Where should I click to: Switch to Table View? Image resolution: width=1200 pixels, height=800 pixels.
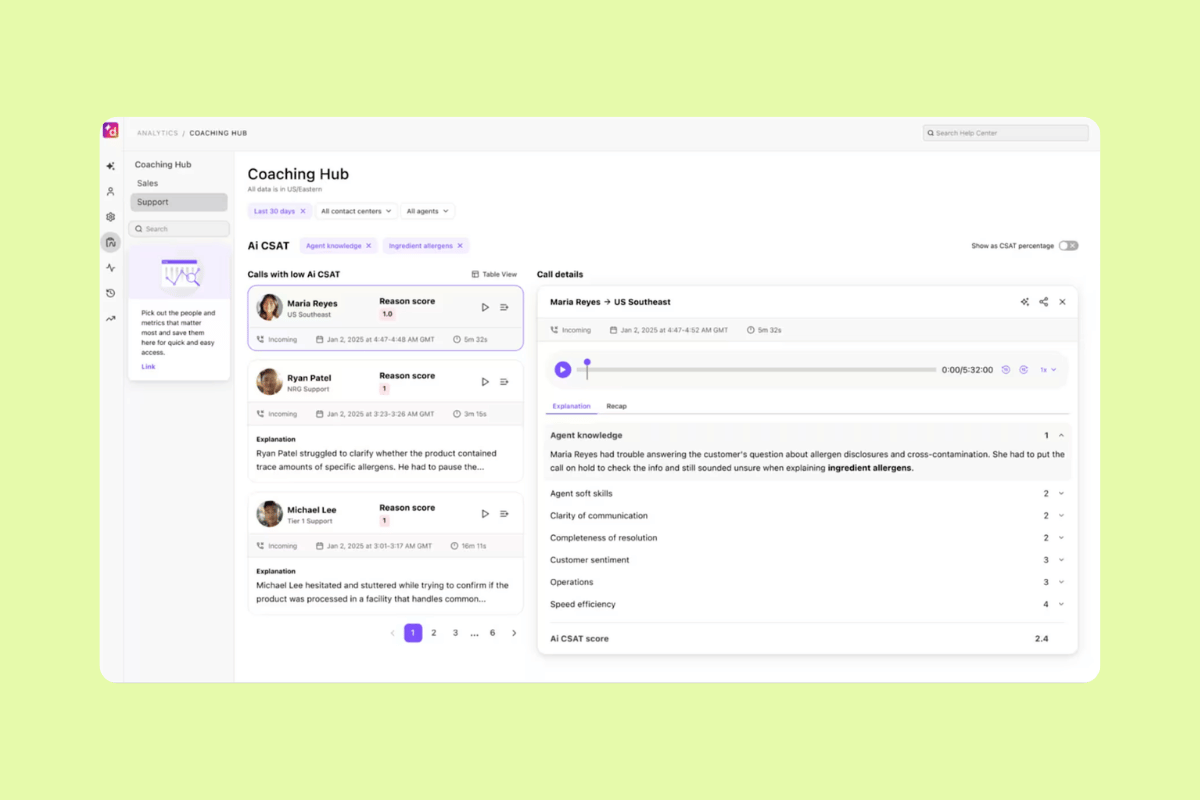pyautogui.click(x=494, y=274)
